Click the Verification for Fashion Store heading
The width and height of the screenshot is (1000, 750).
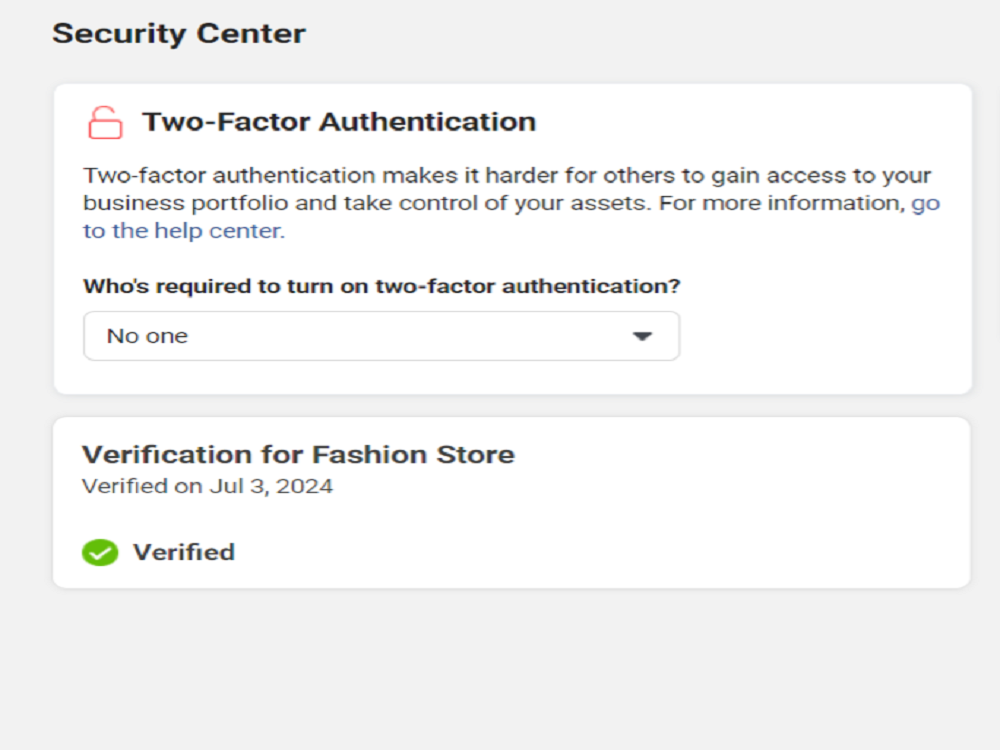(298, 455)
